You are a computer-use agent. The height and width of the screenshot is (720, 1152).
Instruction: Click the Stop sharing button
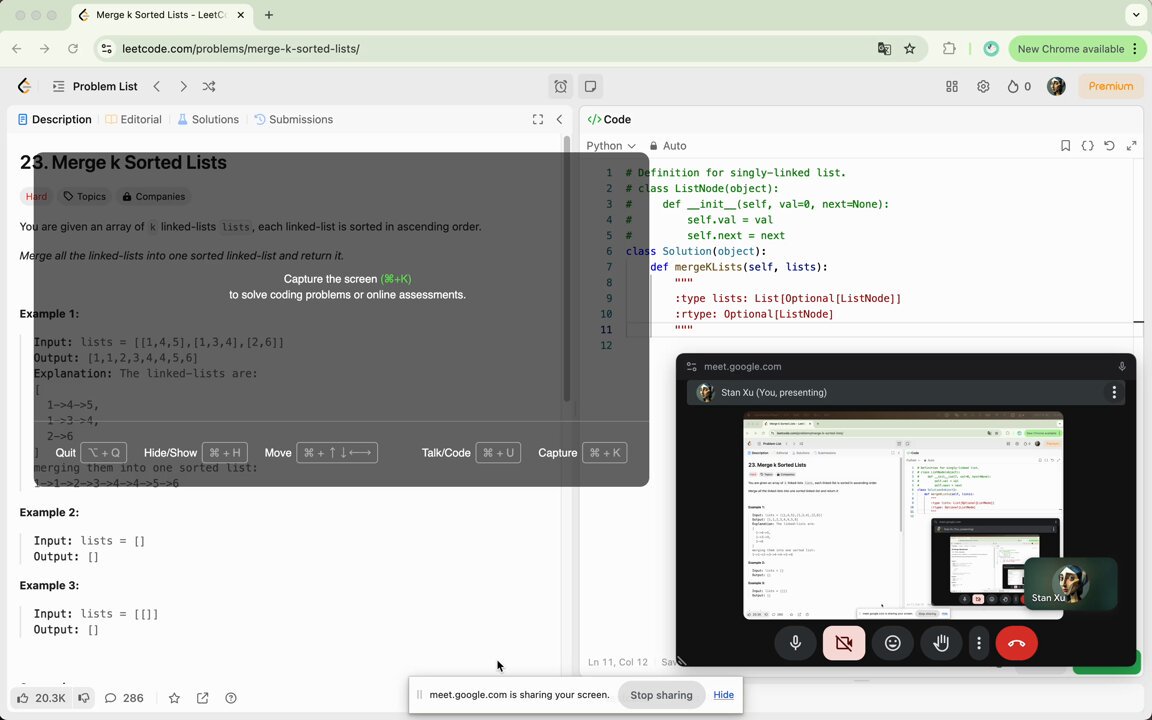tap(661, 695)
